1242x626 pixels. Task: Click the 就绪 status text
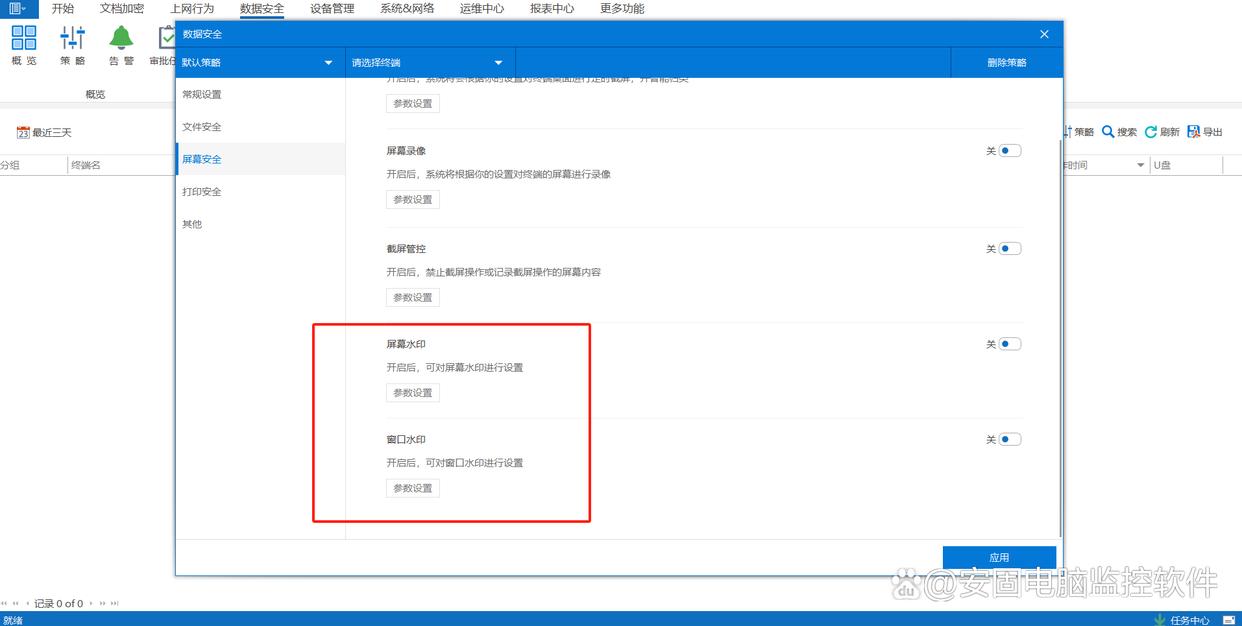13,620
